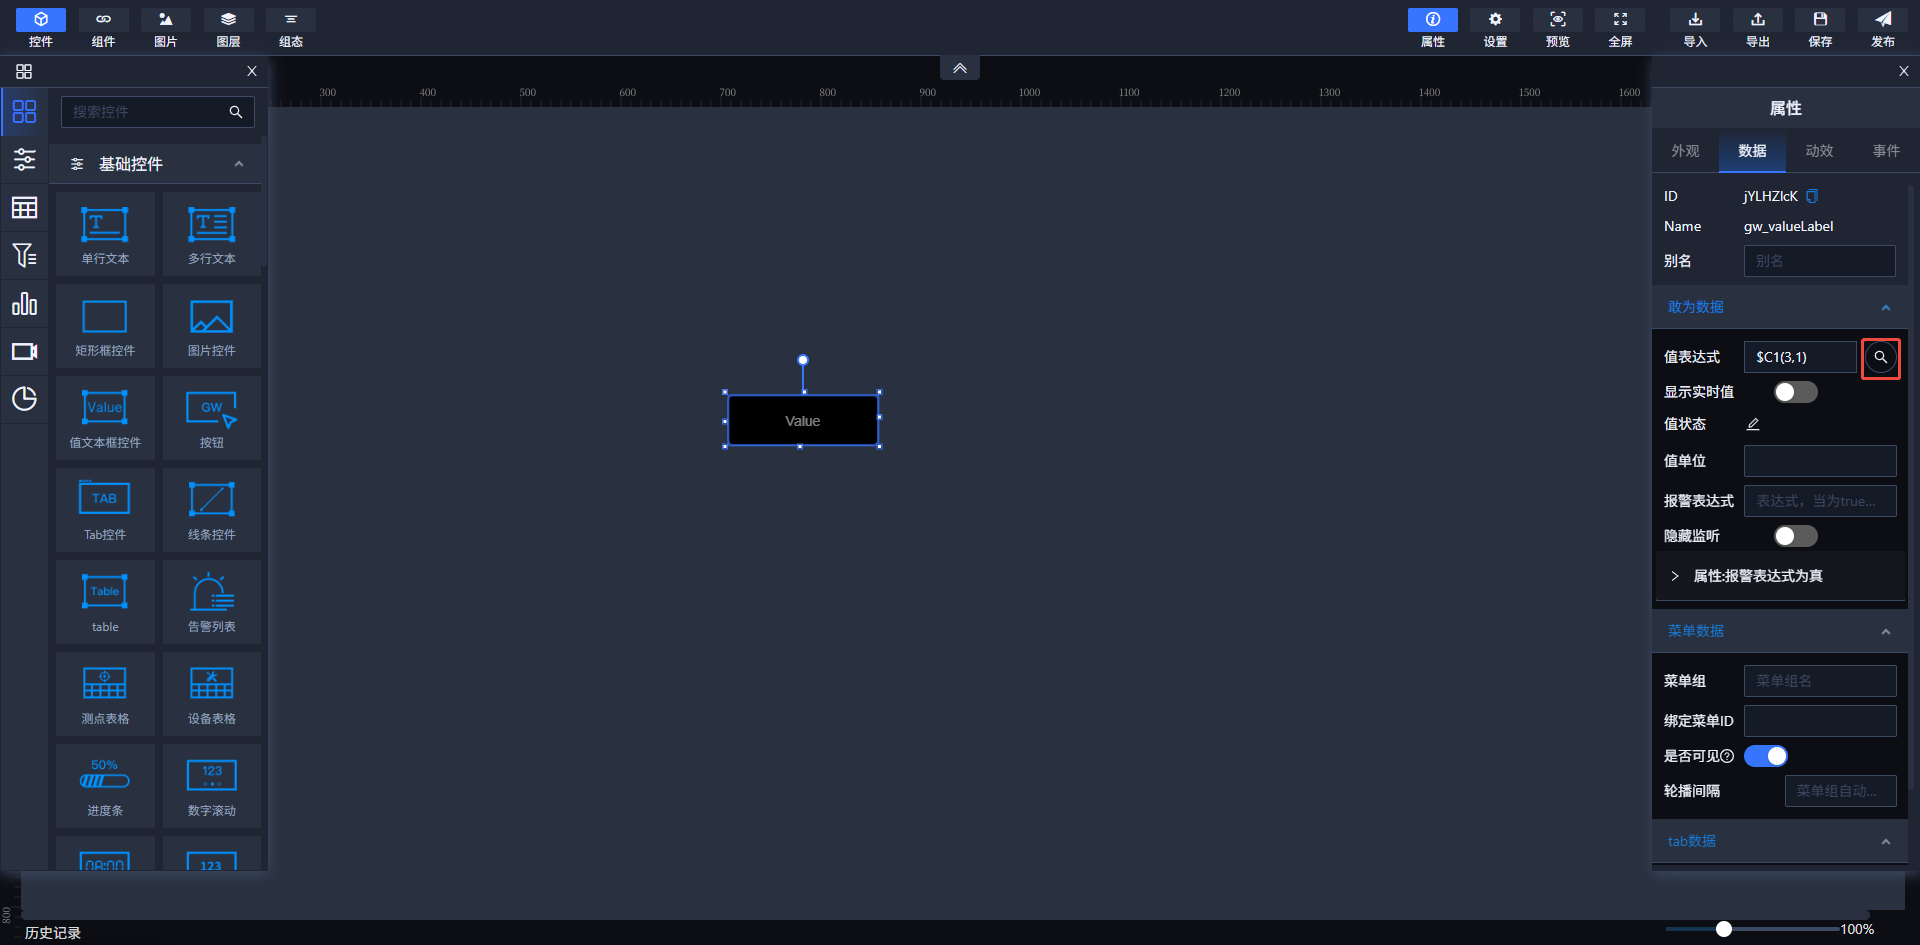Image resolution: width=1920 pixels, height=945 pixels.
Task: Collapse the top toolbar with the double chevron
Action: coord(960,68)
